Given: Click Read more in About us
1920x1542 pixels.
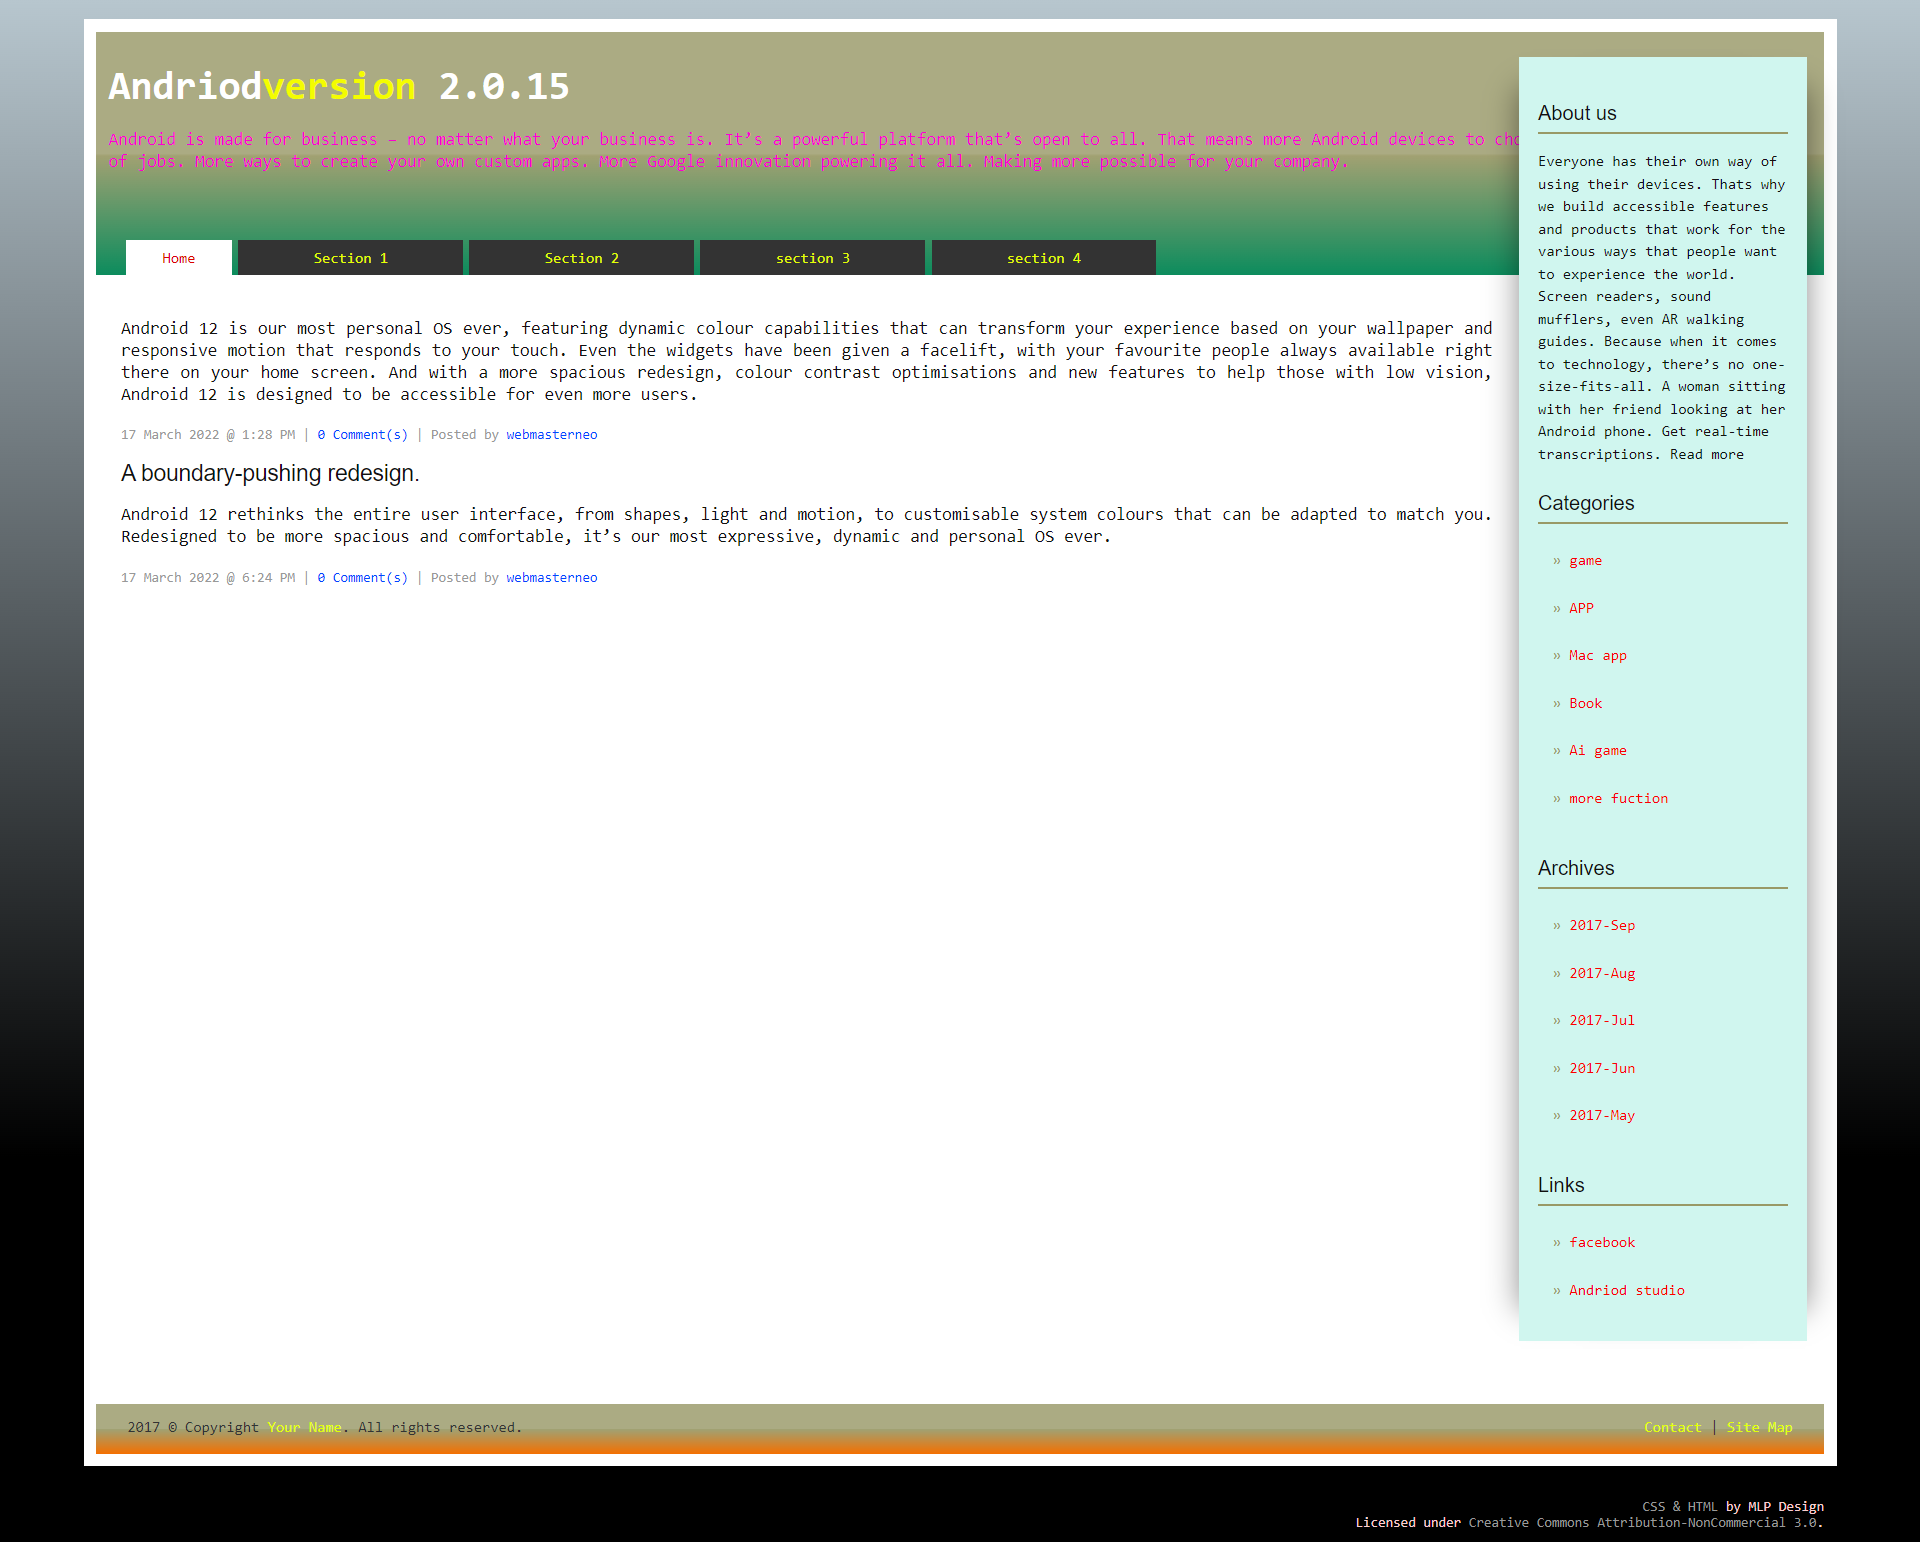Looking at the screenshot, I should (1706, 454).
